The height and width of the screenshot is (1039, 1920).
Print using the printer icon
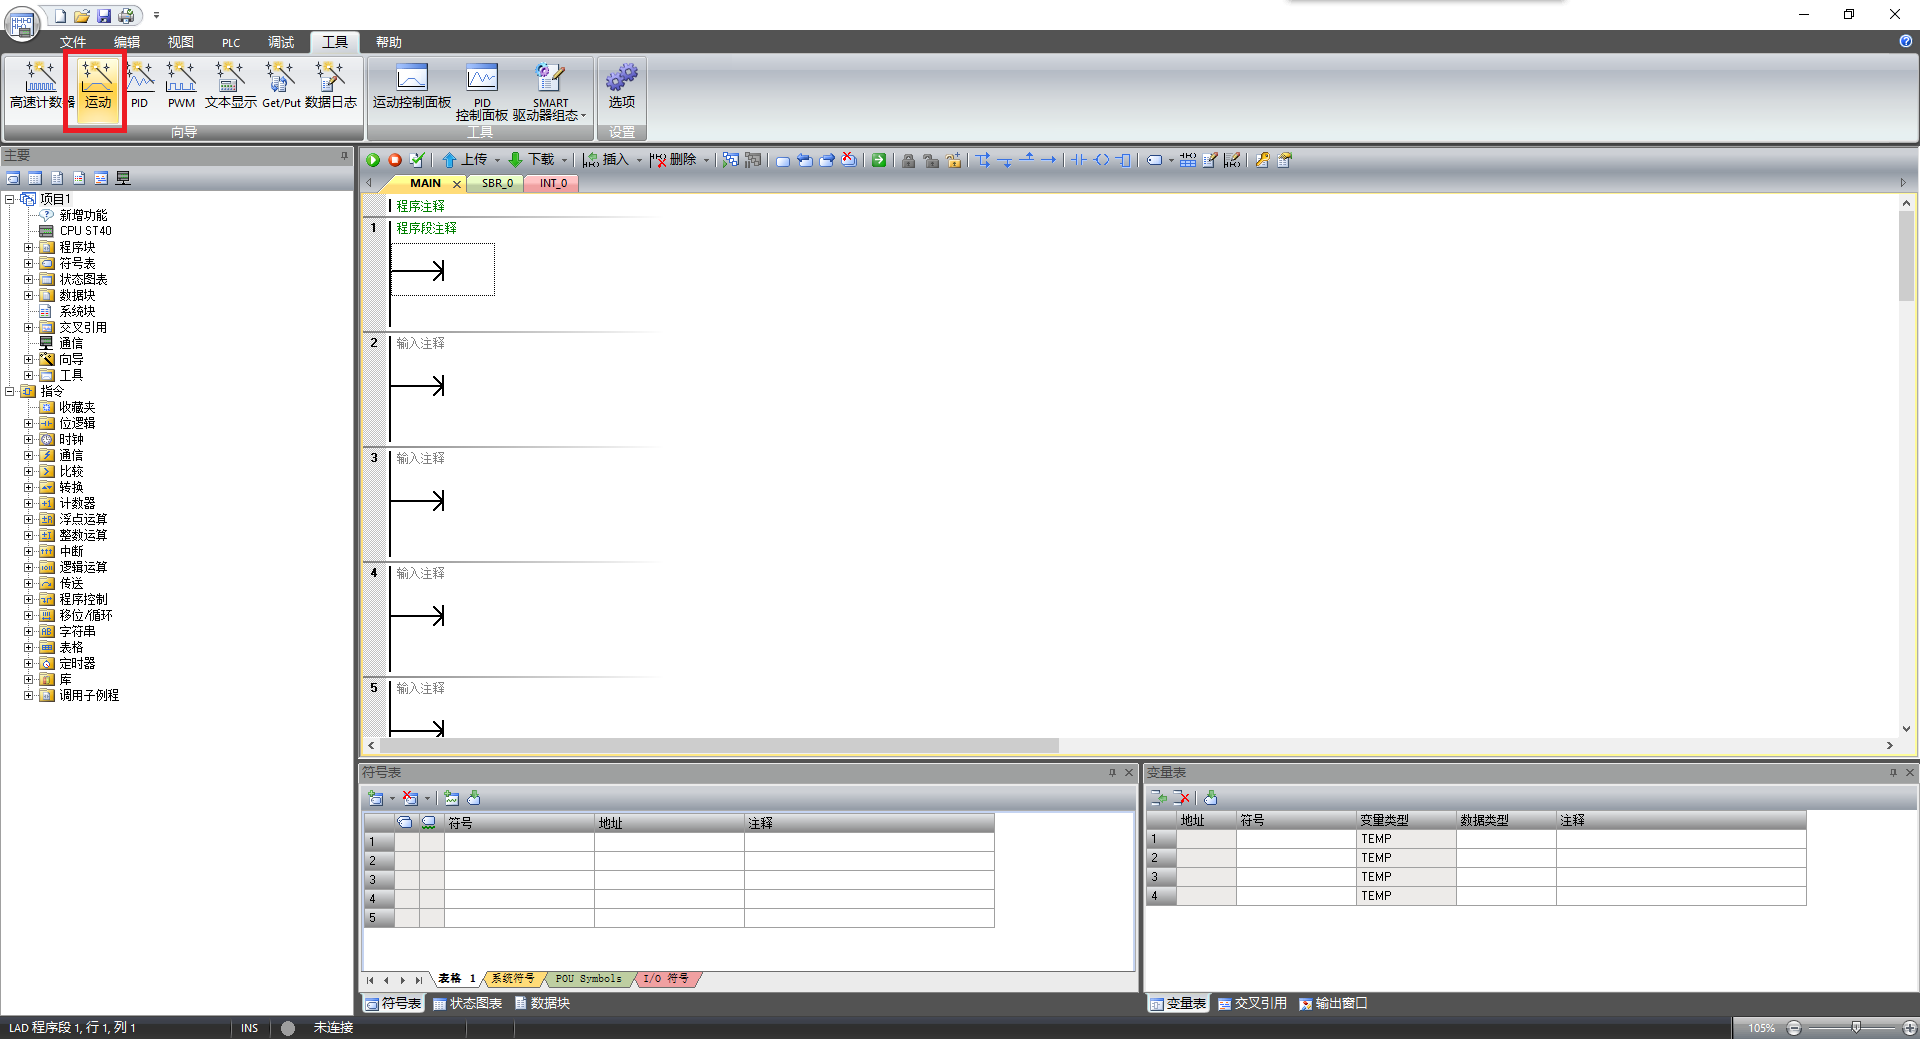point(127,16)
